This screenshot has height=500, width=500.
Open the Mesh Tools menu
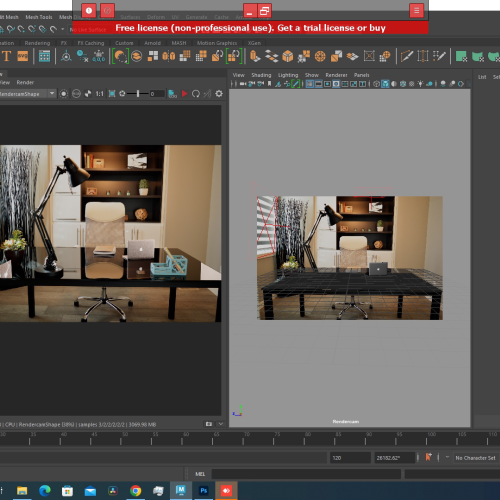(39, 17)
